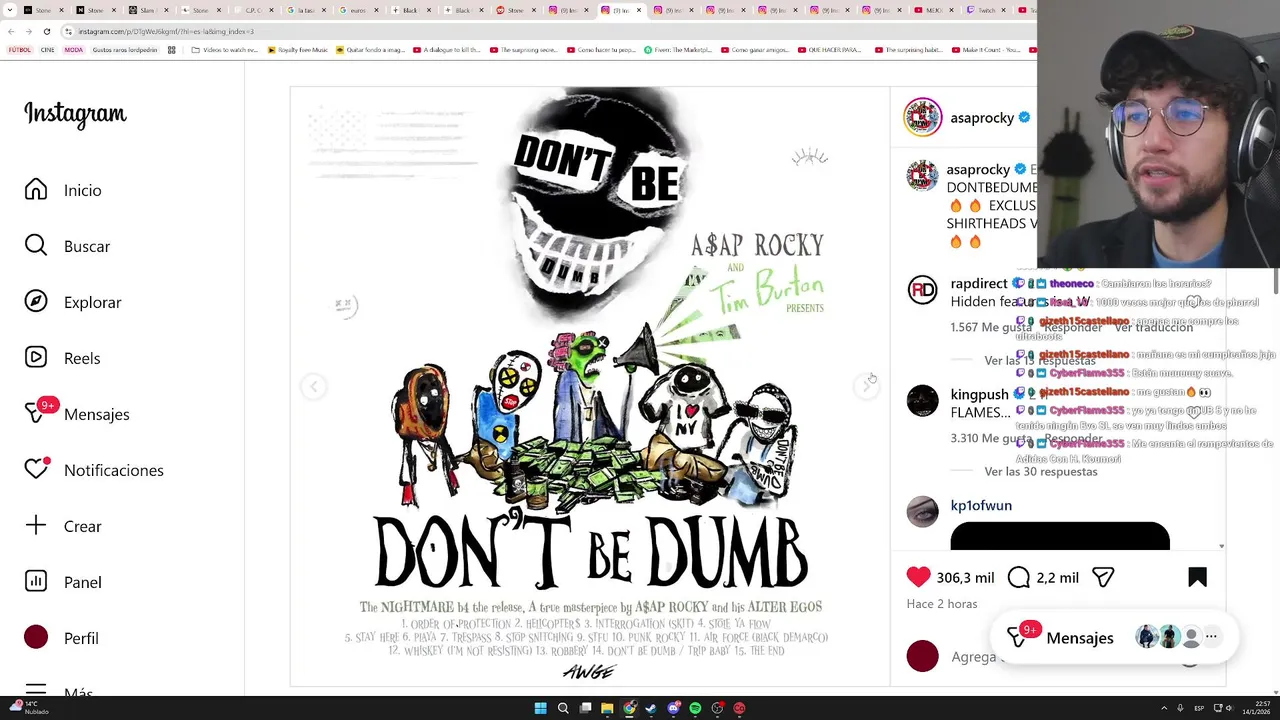Open Gustos raros lordpedrin bookmark
This screenshot has width=1280, height=720.
(124, 50)
